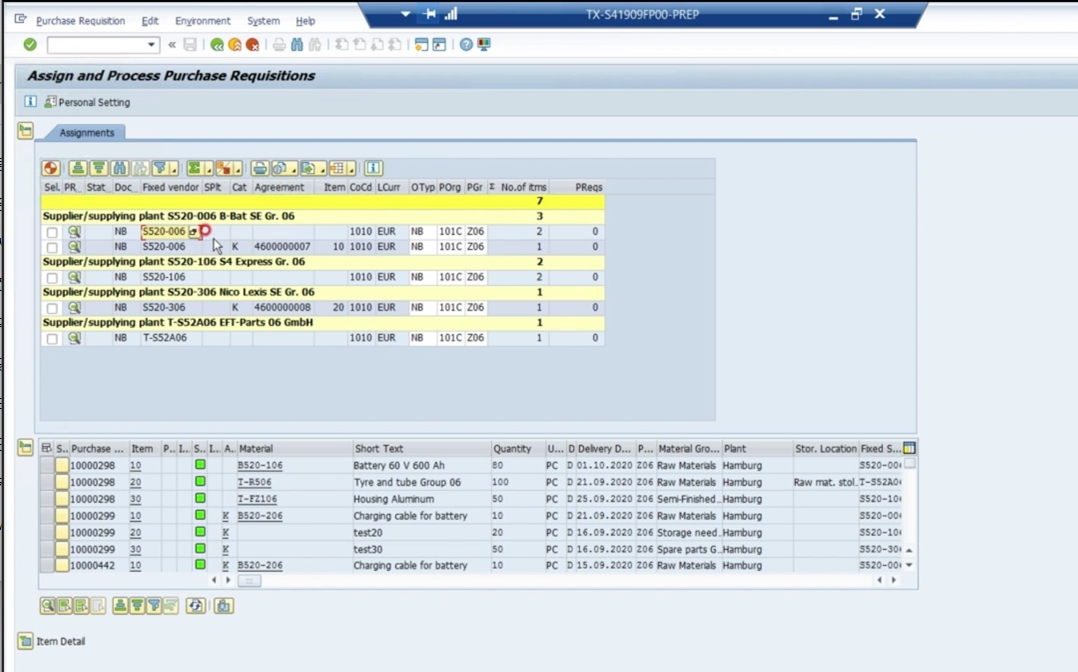Open material link B520-106

click(260, 466)
